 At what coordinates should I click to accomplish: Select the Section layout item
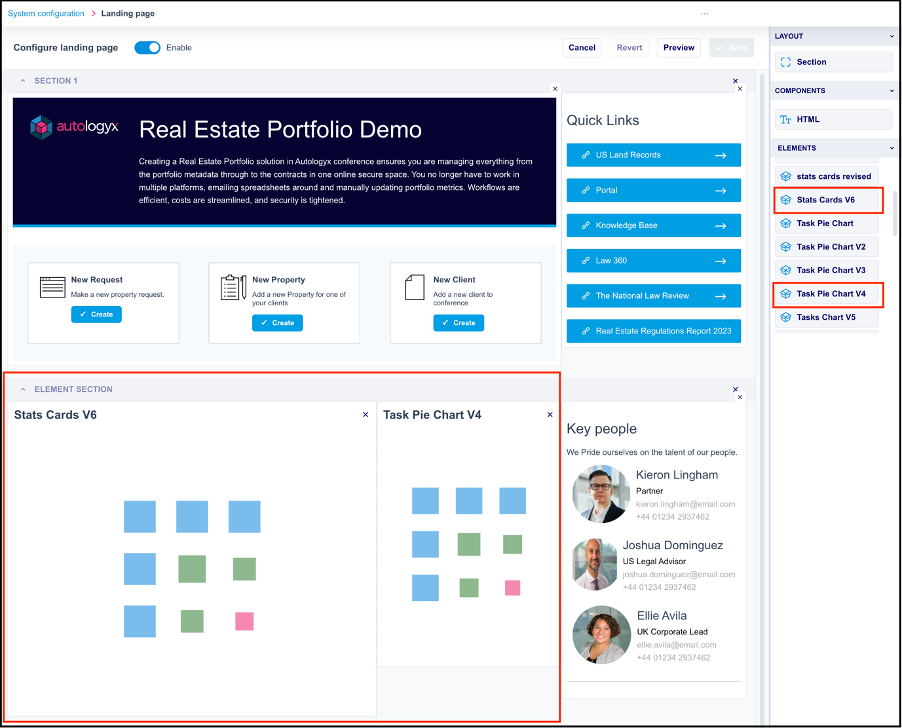coord(833,62)
